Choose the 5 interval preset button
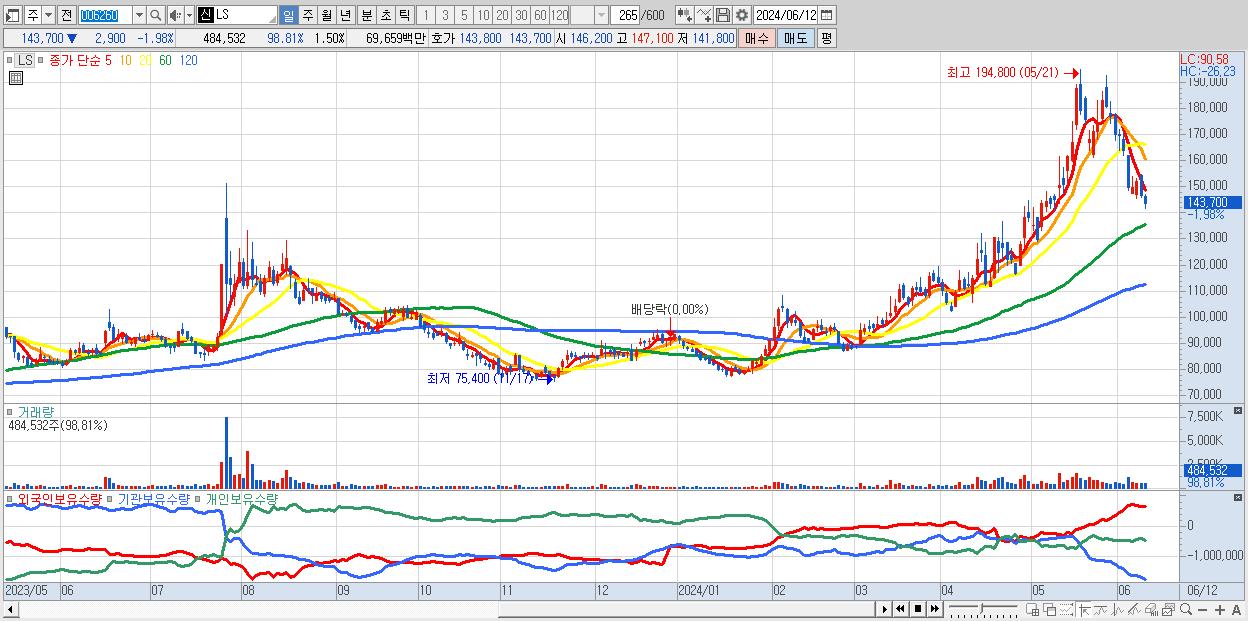 (x=464, y=15)
